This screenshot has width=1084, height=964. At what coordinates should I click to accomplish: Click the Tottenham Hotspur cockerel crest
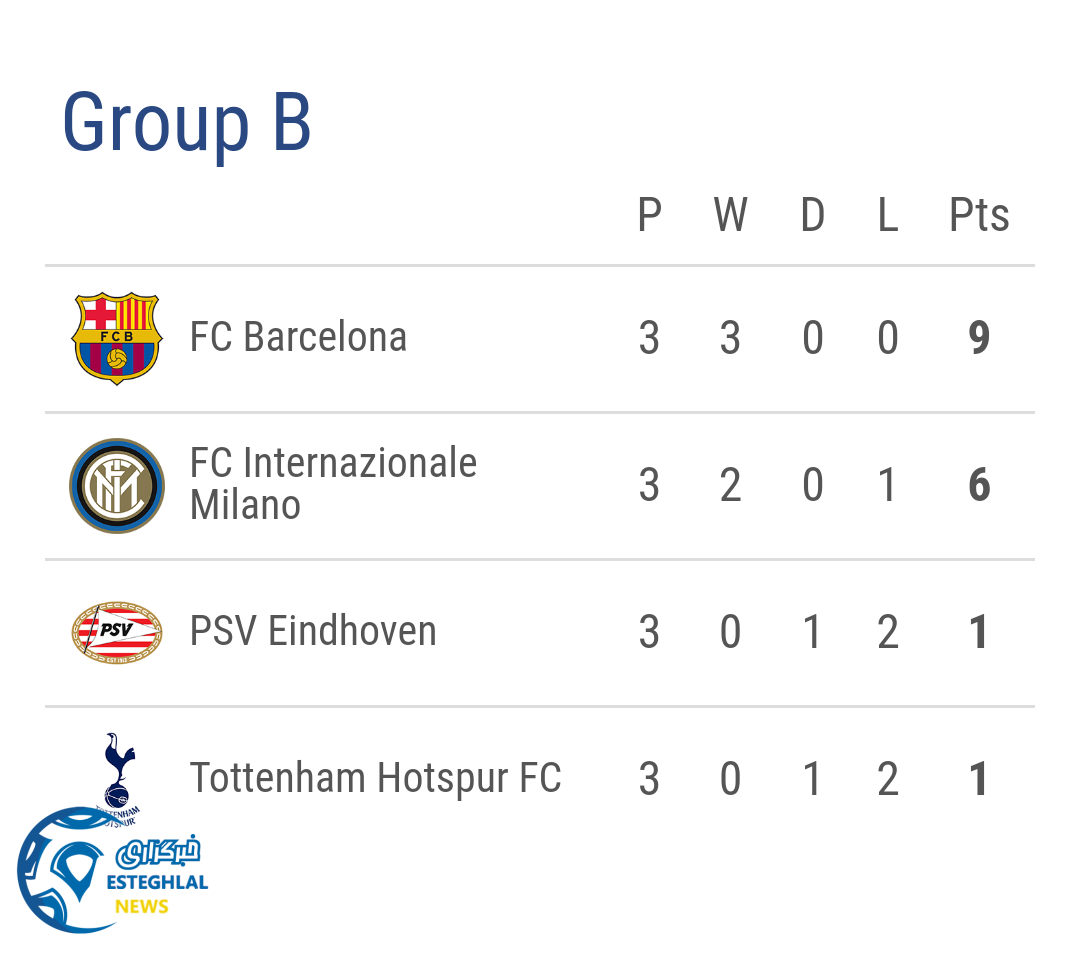pos(120,770)
